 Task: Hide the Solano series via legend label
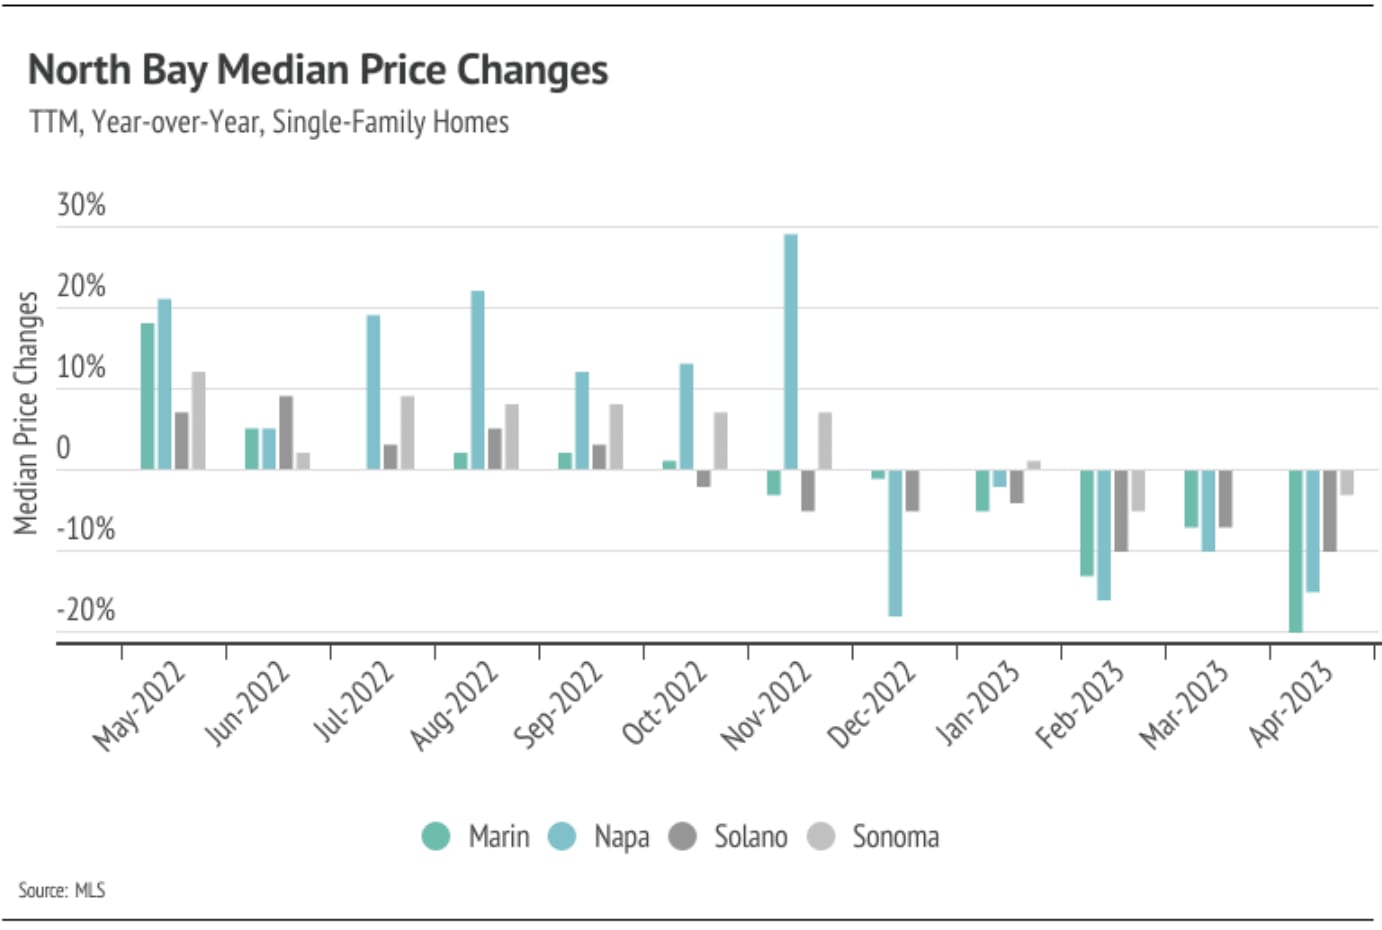750,836
